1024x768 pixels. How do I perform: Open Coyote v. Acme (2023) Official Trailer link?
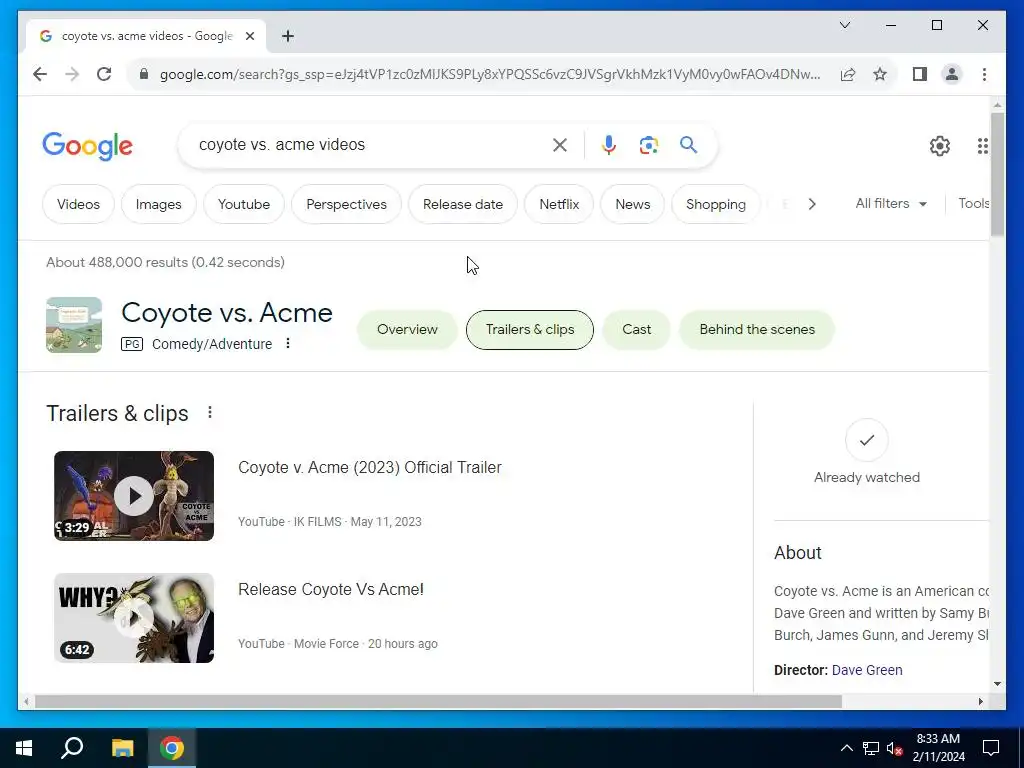[370, 468]
